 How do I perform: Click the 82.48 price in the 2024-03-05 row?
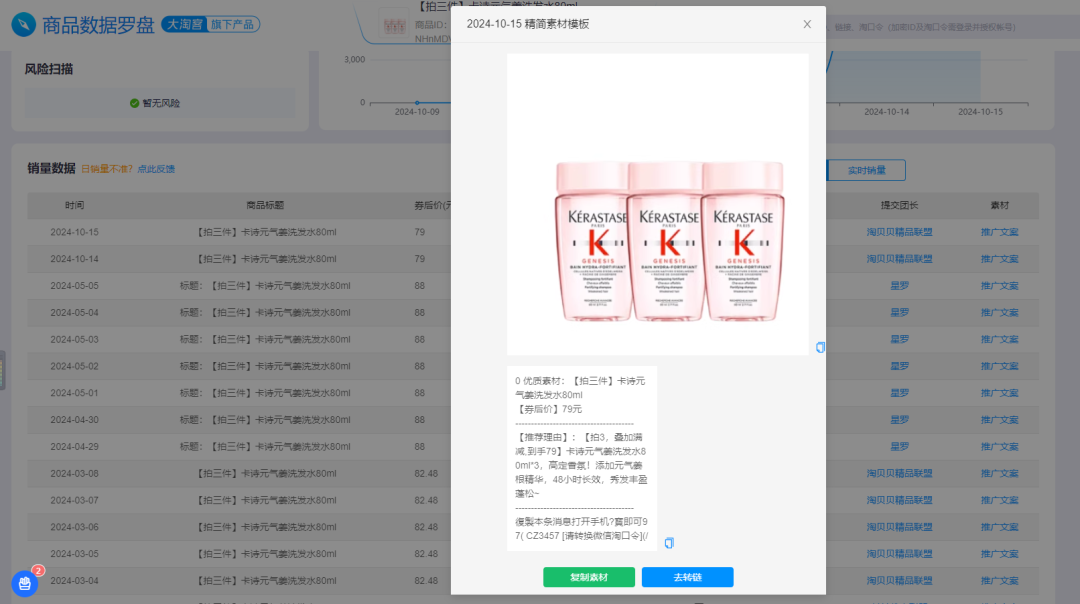point(426,554)
